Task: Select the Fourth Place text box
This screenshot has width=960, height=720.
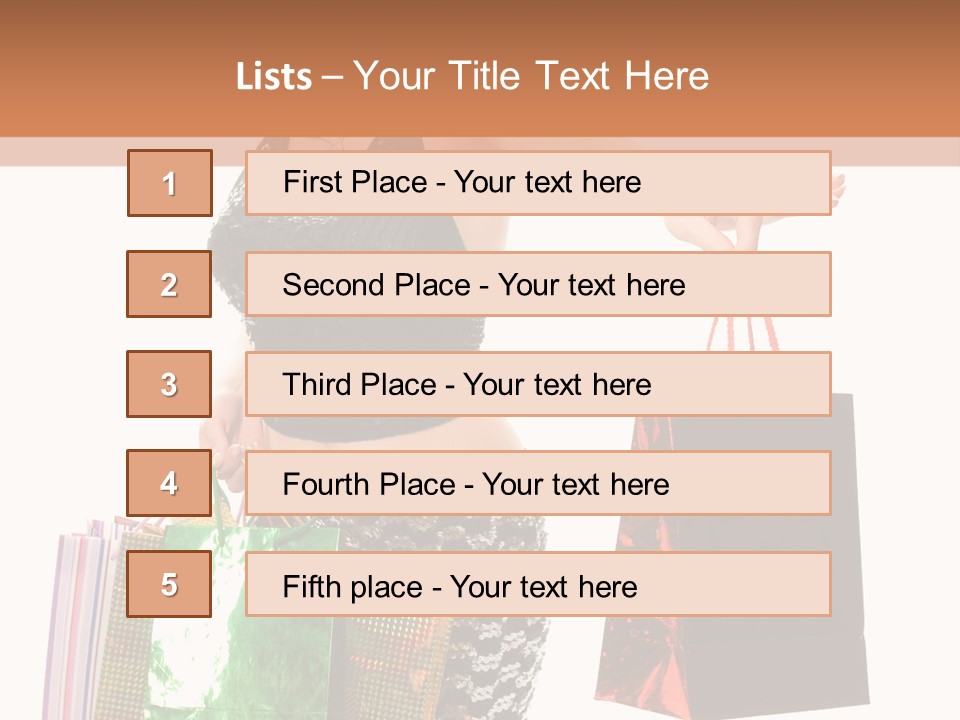Action: coord(538,483)
